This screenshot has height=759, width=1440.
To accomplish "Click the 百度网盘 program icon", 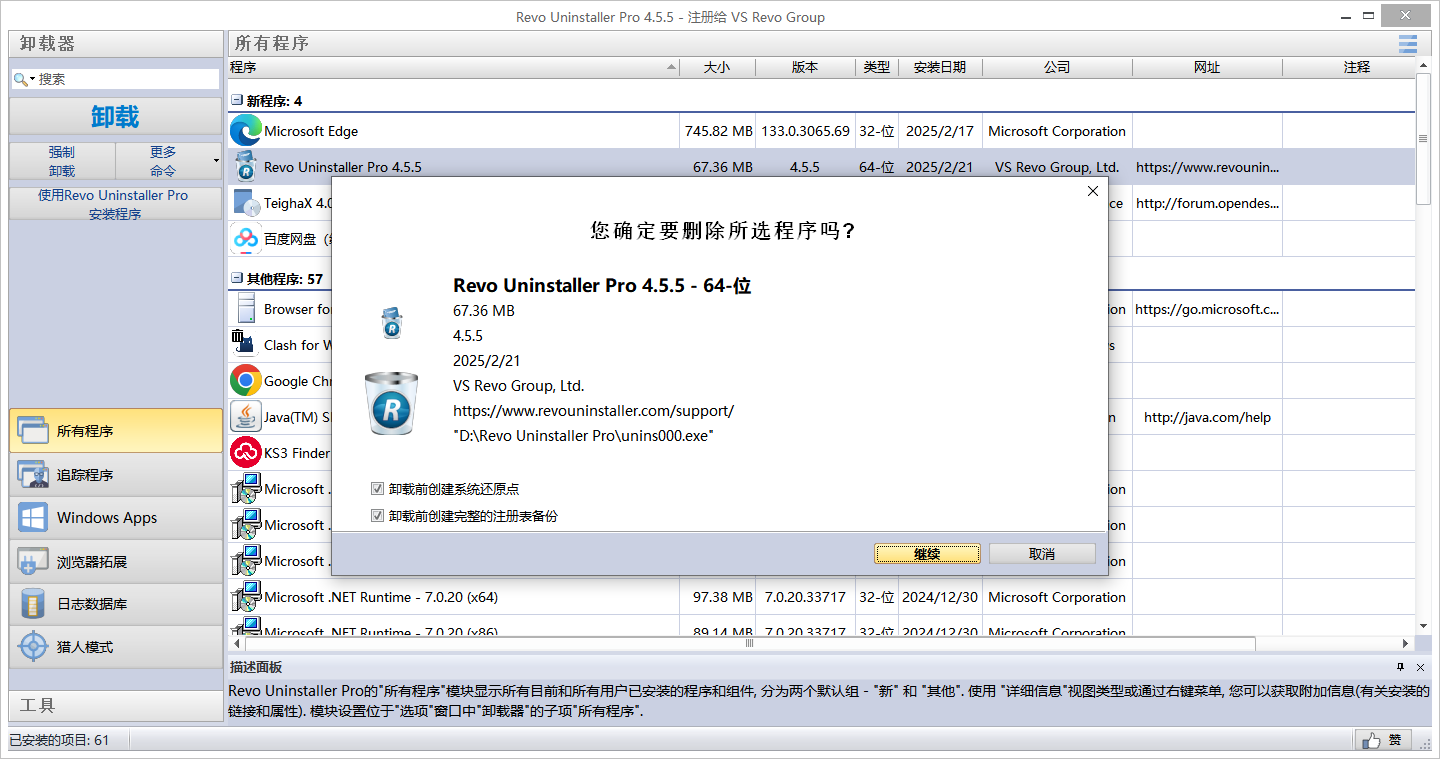I will tap(245, 239).
